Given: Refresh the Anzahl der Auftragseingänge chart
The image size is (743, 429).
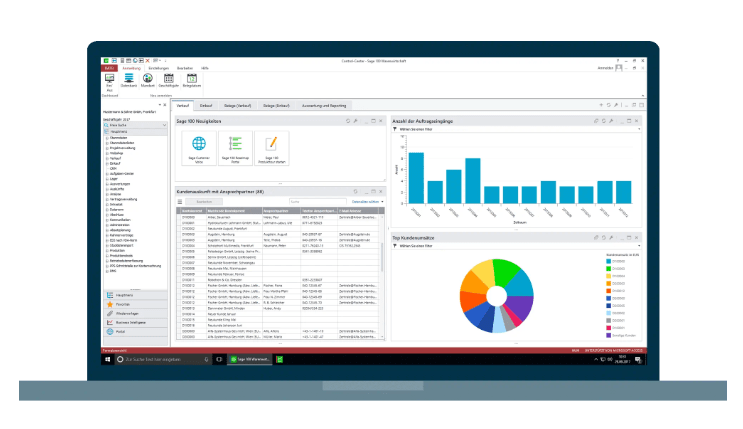Looking at the screenshot, I should 604,121.
